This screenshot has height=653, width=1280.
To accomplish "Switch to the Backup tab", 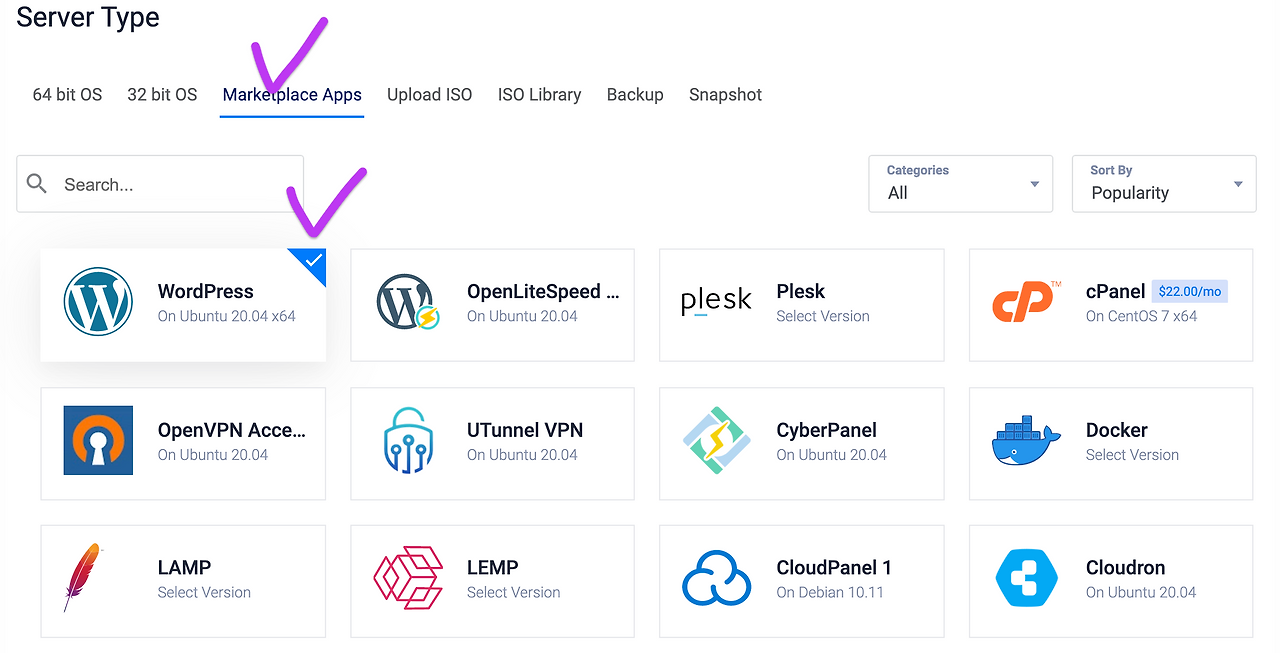I will click(x=635, y=95).
